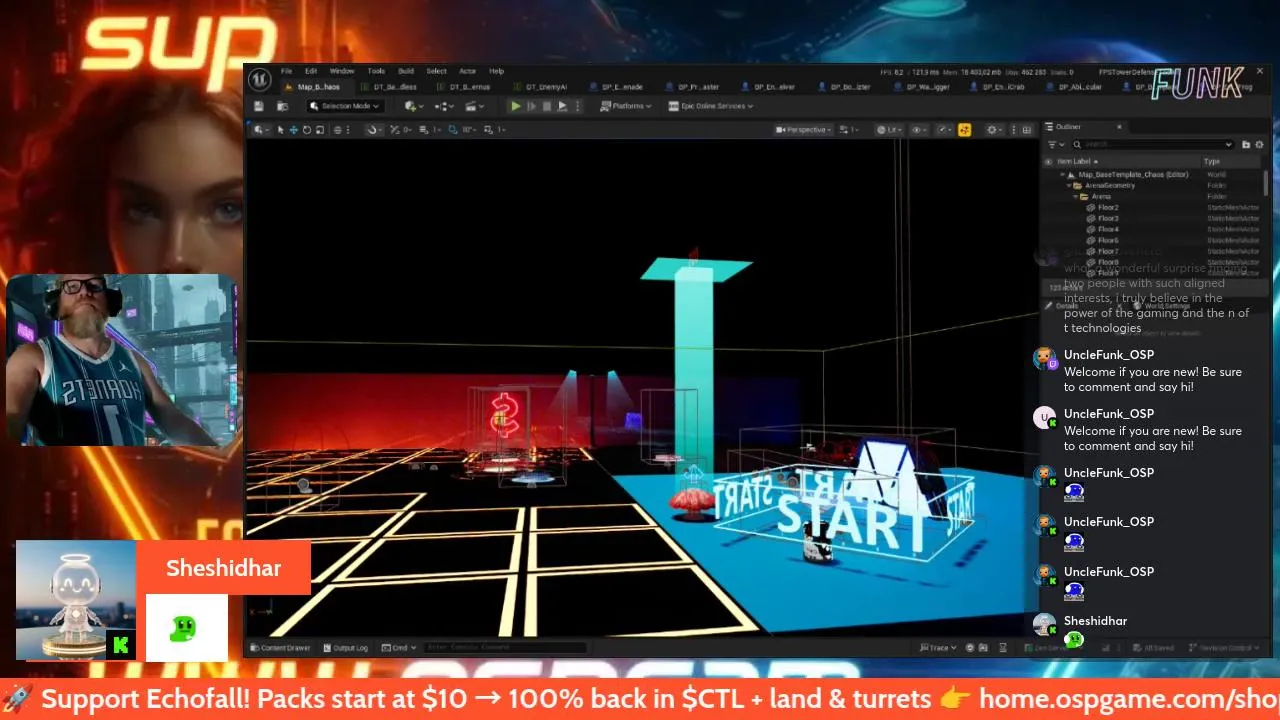Open the Platforms dropdown

pos(626,106)
